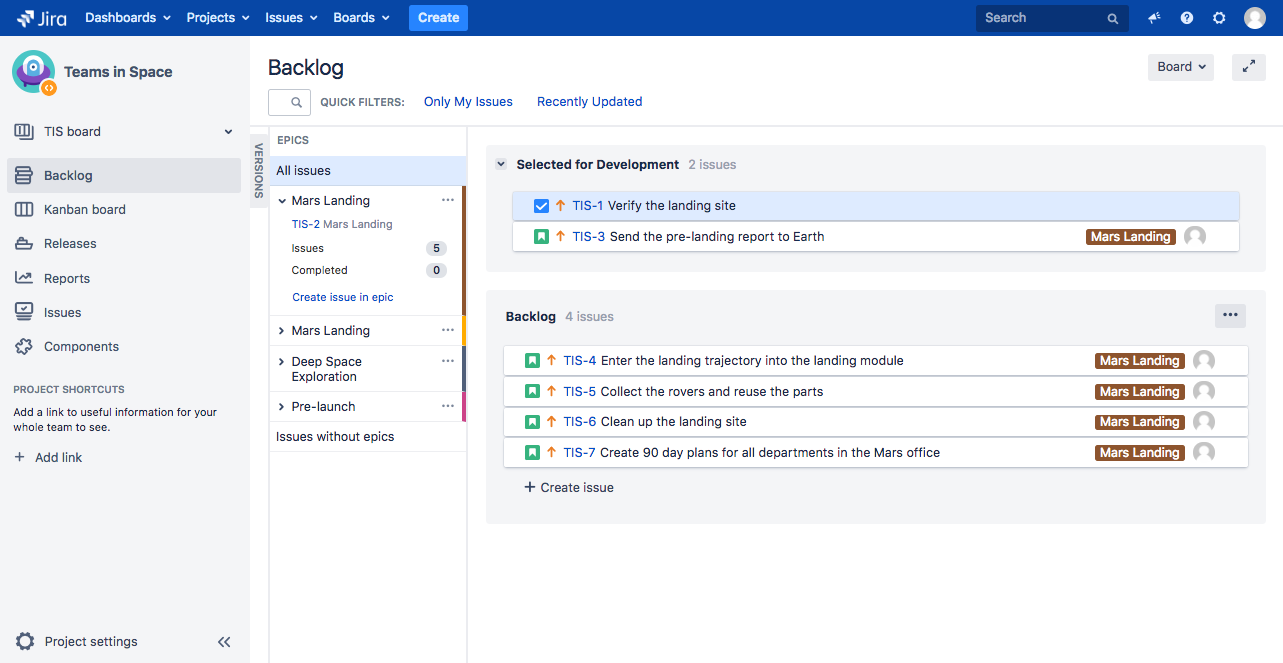
Task: Click the Releases ship icon
Action: tap(24, 243)
